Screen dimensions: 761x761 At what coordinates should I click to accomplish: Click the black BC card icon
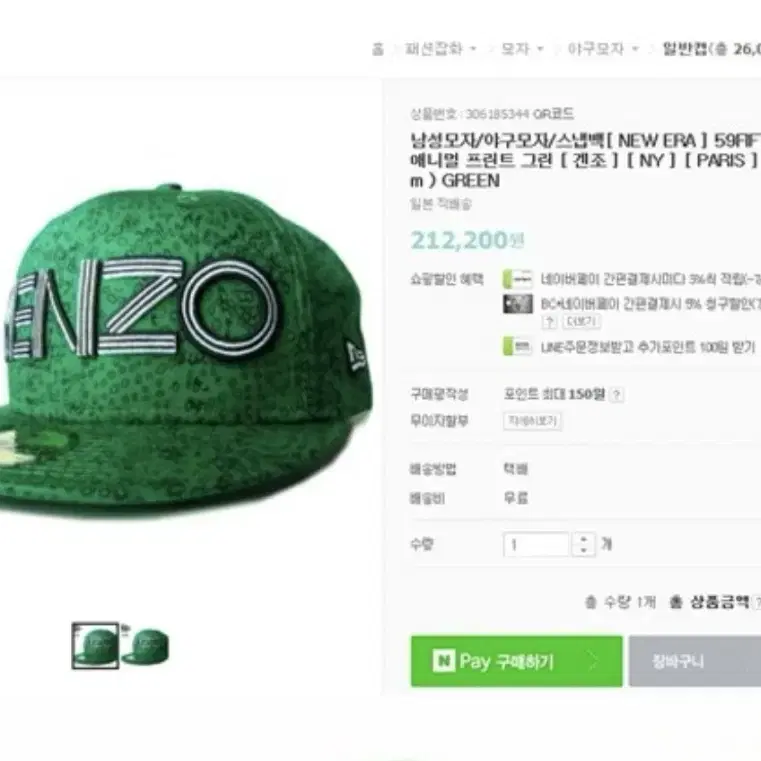click(x=518, y=304)
